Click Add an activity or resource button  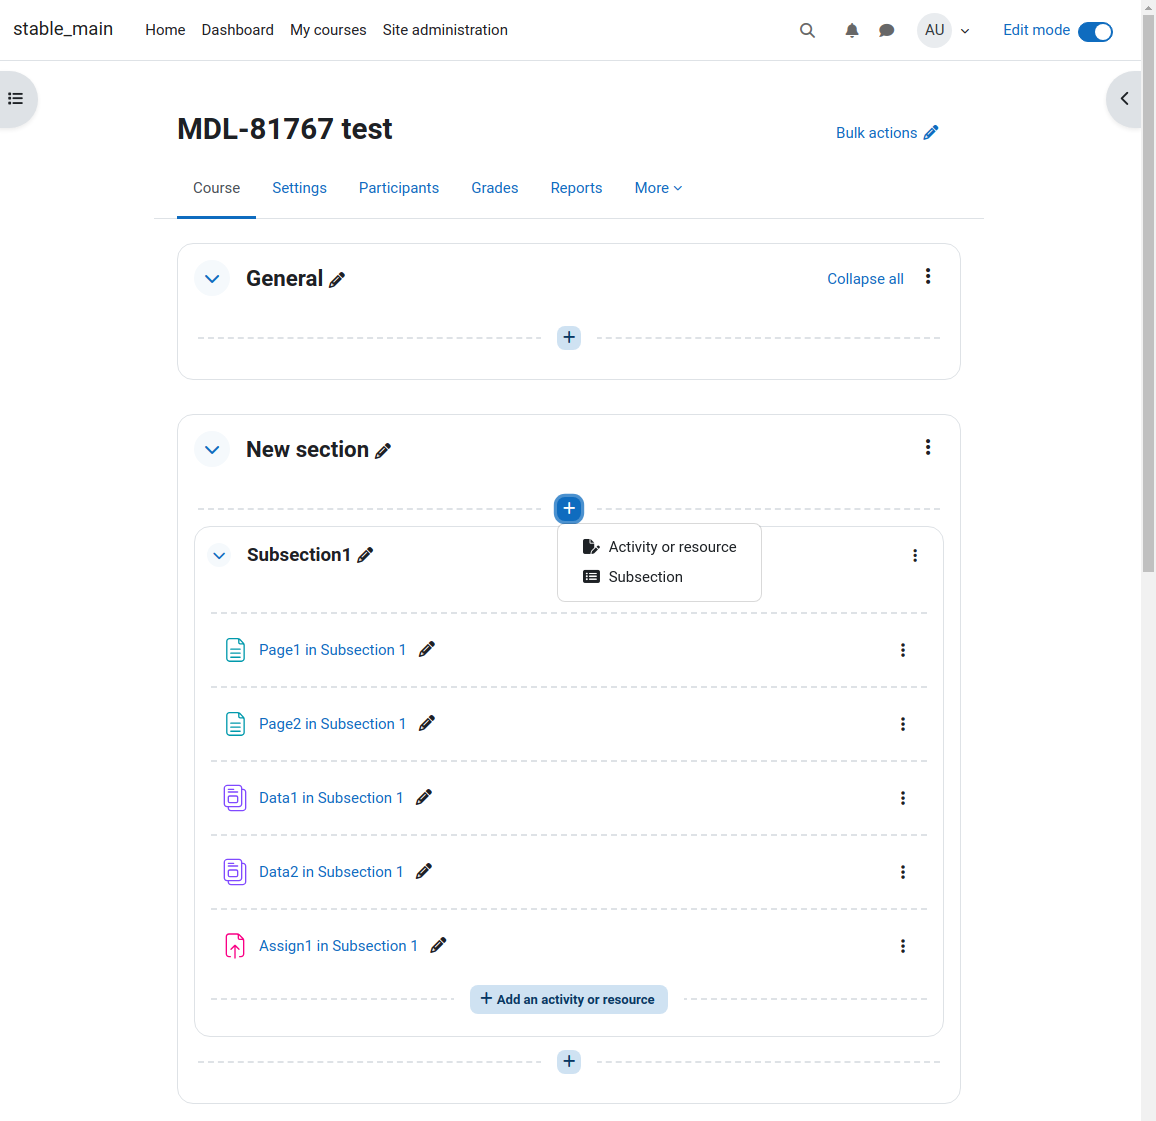(x=569, y=999)
